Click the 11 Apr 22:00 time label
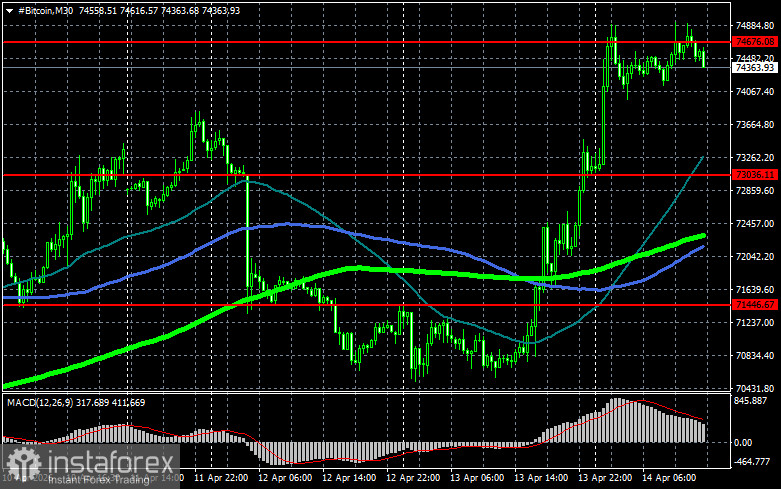This screenshot has width=781, height=489. click(221, 478)
